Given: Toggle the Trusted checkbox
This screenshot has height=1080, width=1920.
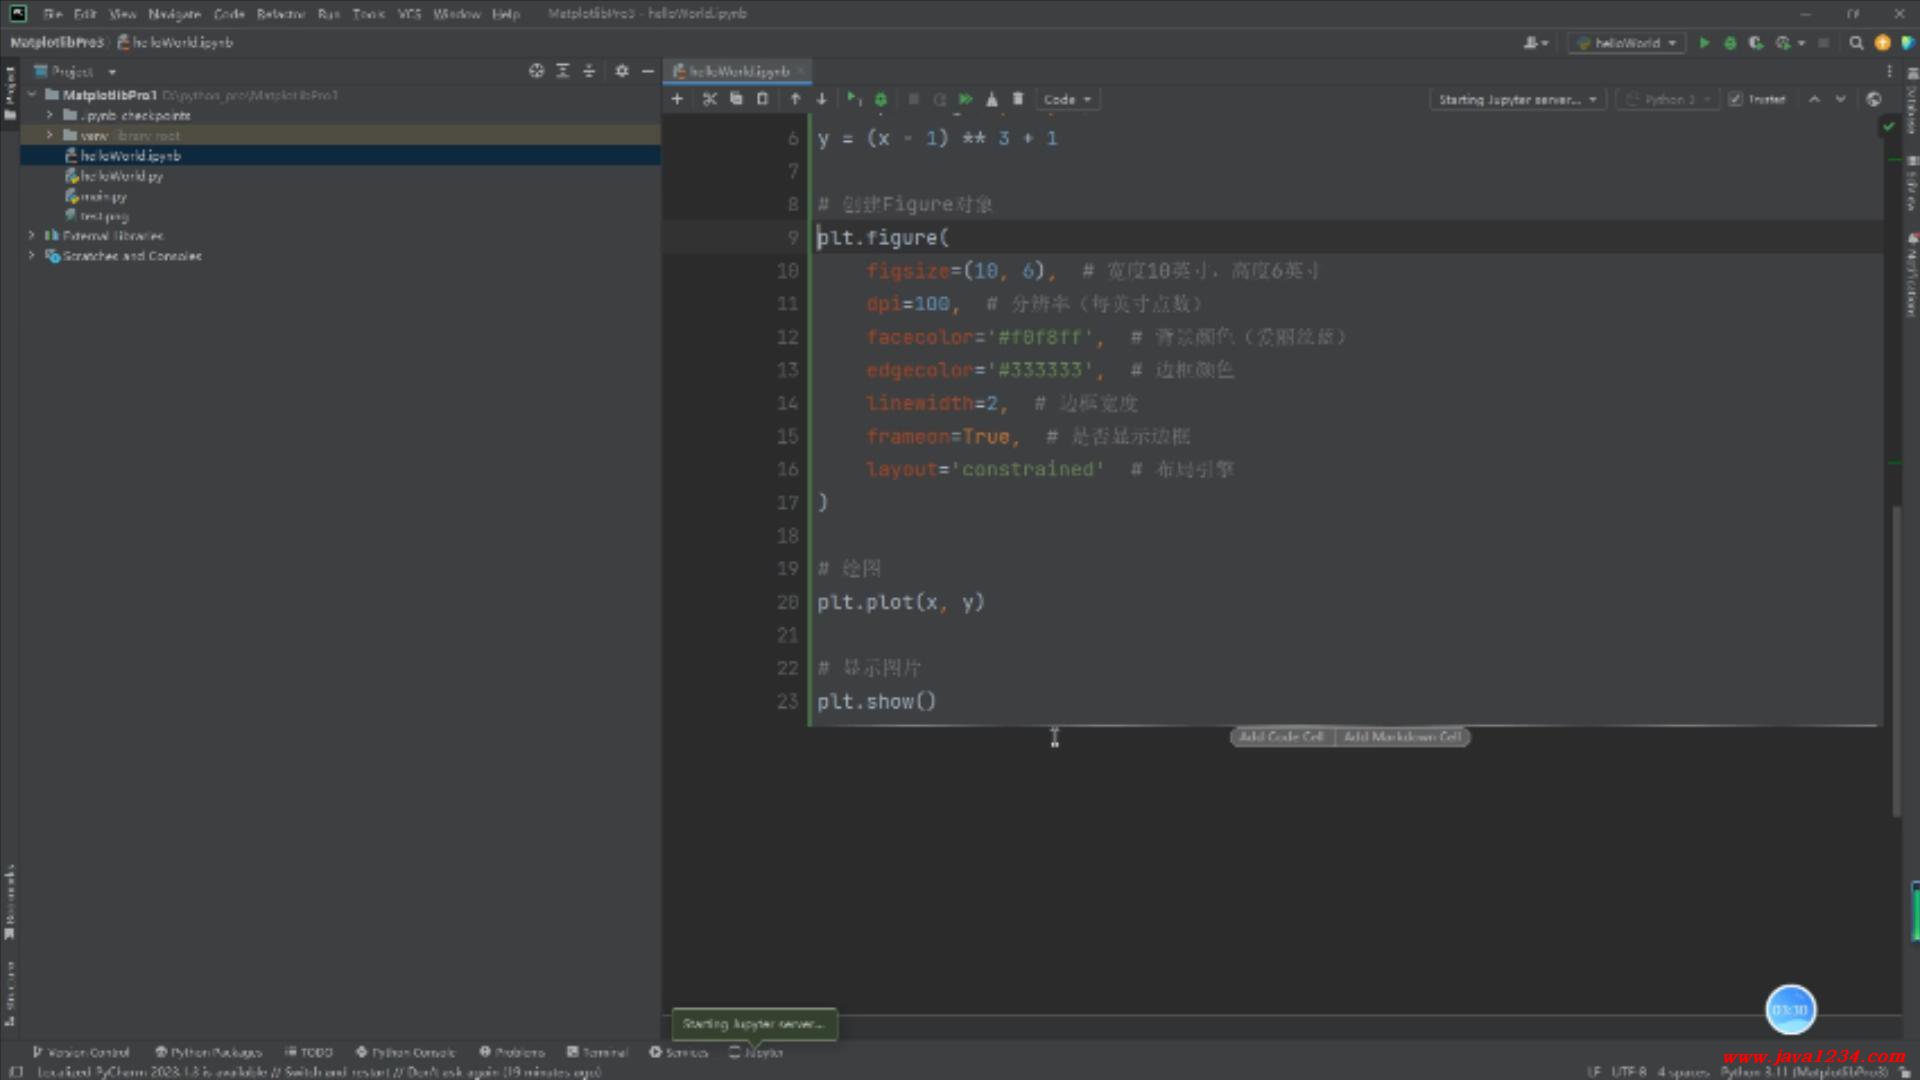Looking at the screenshot, I should point(1736,99).
